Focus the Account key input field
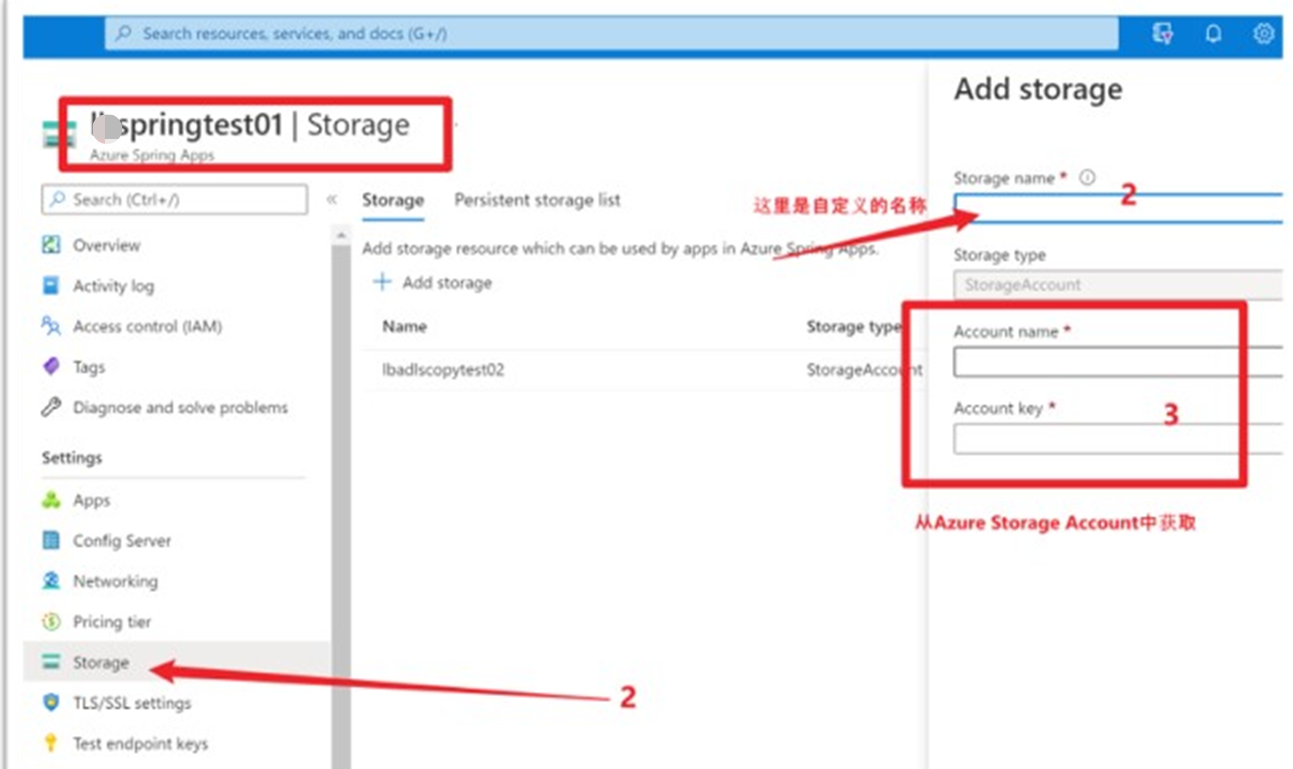 (1117, 439)
